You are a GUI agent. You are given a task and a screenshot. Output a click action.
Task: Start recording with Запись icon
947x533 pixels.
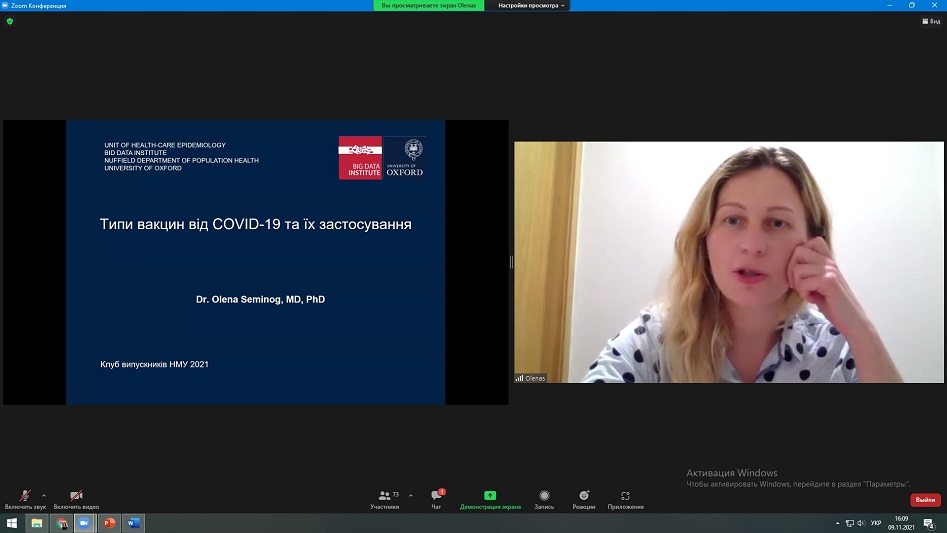click(544, 496)
